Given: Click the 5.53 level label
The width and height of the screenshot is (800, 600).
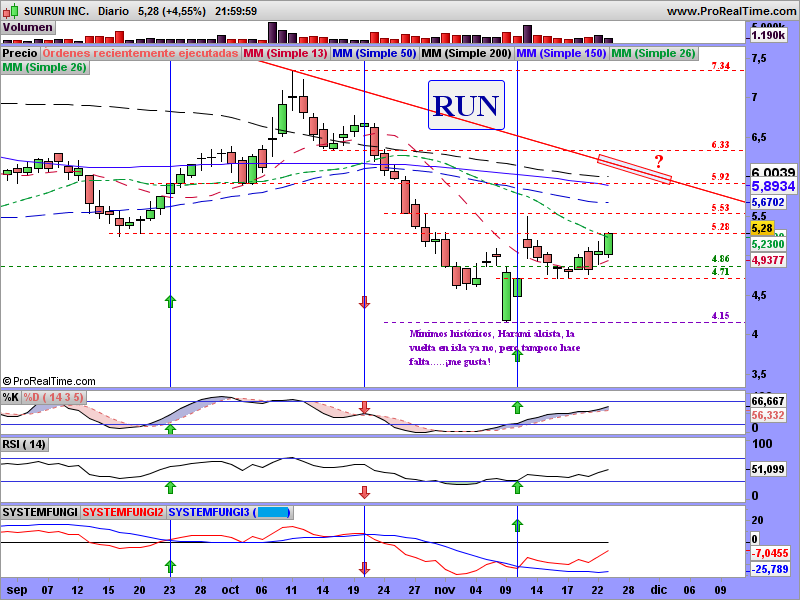Looking at the screenshot, I should 720,208.
